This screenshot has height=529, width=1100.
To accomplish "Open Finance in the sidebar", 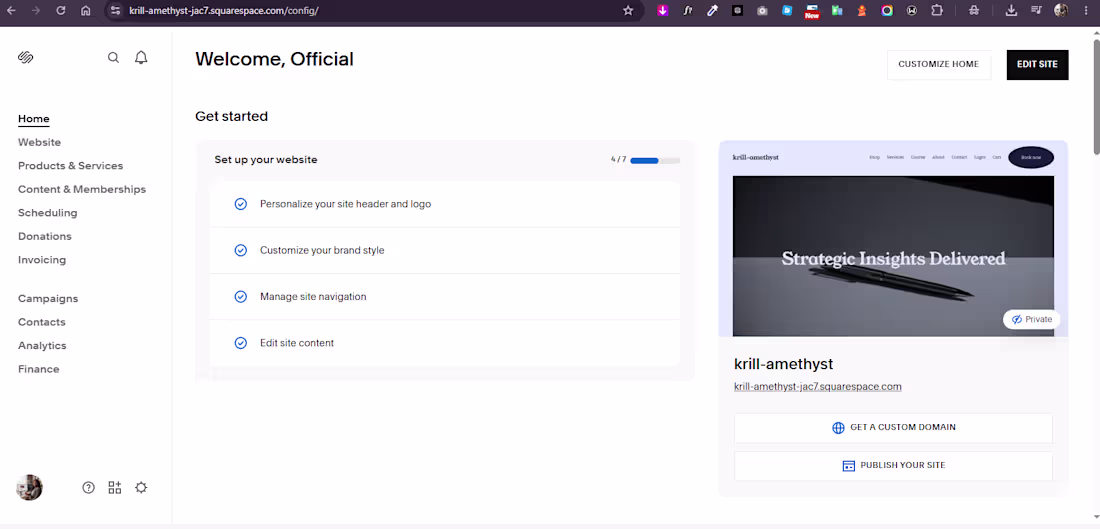I will pos(39,369).
